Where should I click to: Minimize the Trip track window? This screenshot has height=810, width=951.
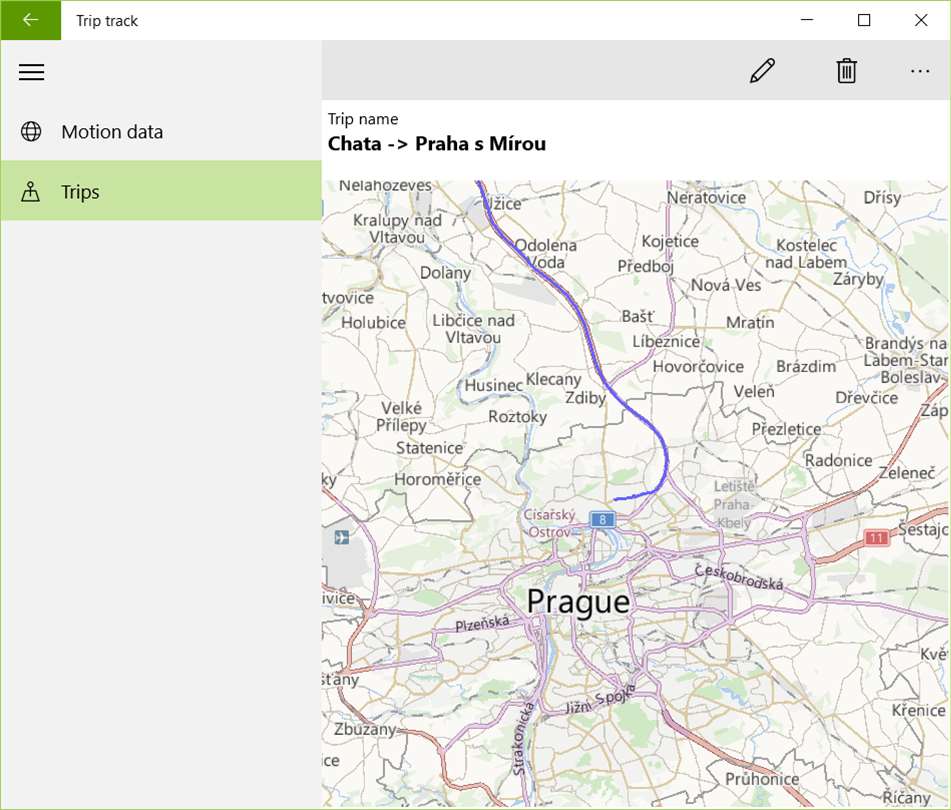[807, 20]
